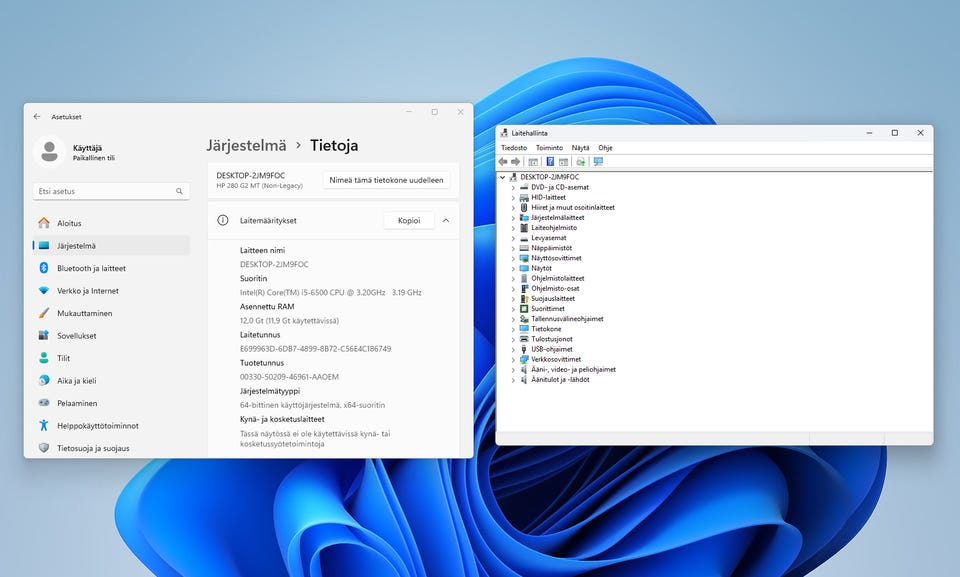Image resolution: width=960 pixels, height=577 pixels.
Task: Click the Etsi asetus search field
Action: coord(111,191)
